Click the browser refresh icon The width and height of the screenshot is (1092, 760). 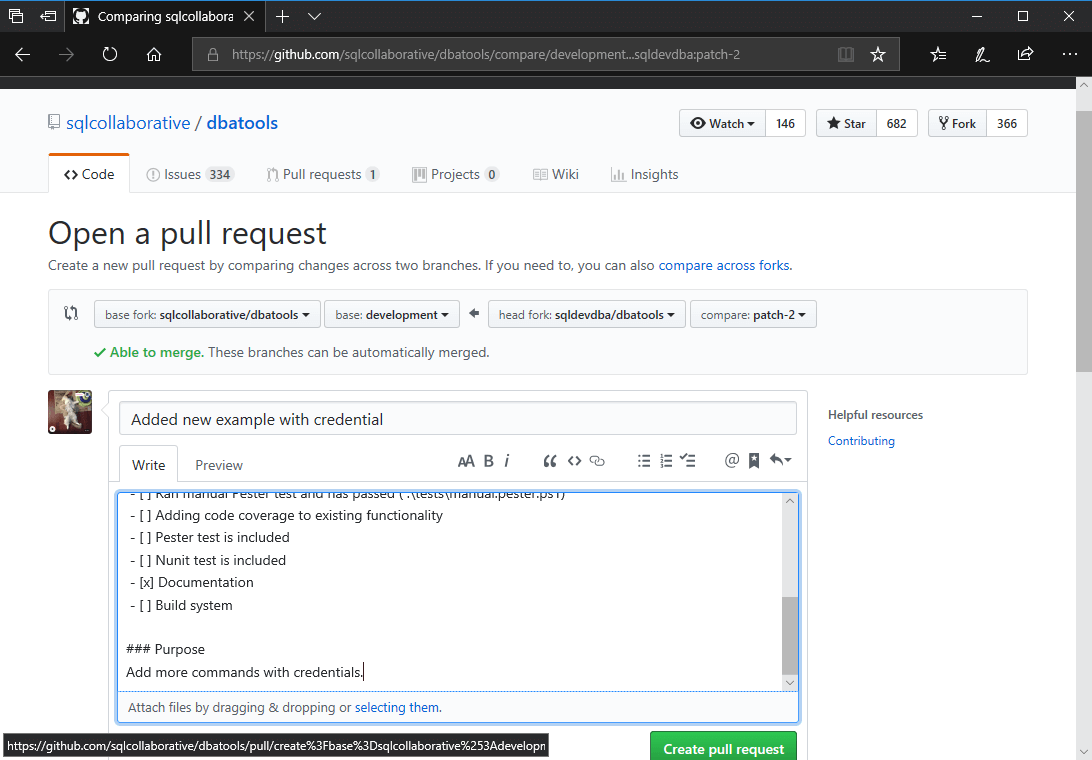click(110, 55)
